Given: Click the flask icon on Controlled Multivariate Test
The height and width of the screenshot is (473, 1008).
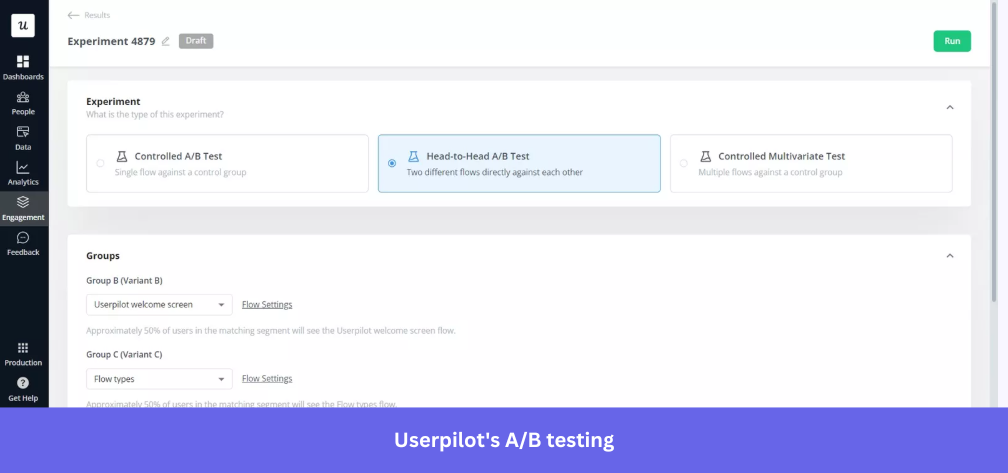Looking at the screenshot, I should tap(705, 156).
